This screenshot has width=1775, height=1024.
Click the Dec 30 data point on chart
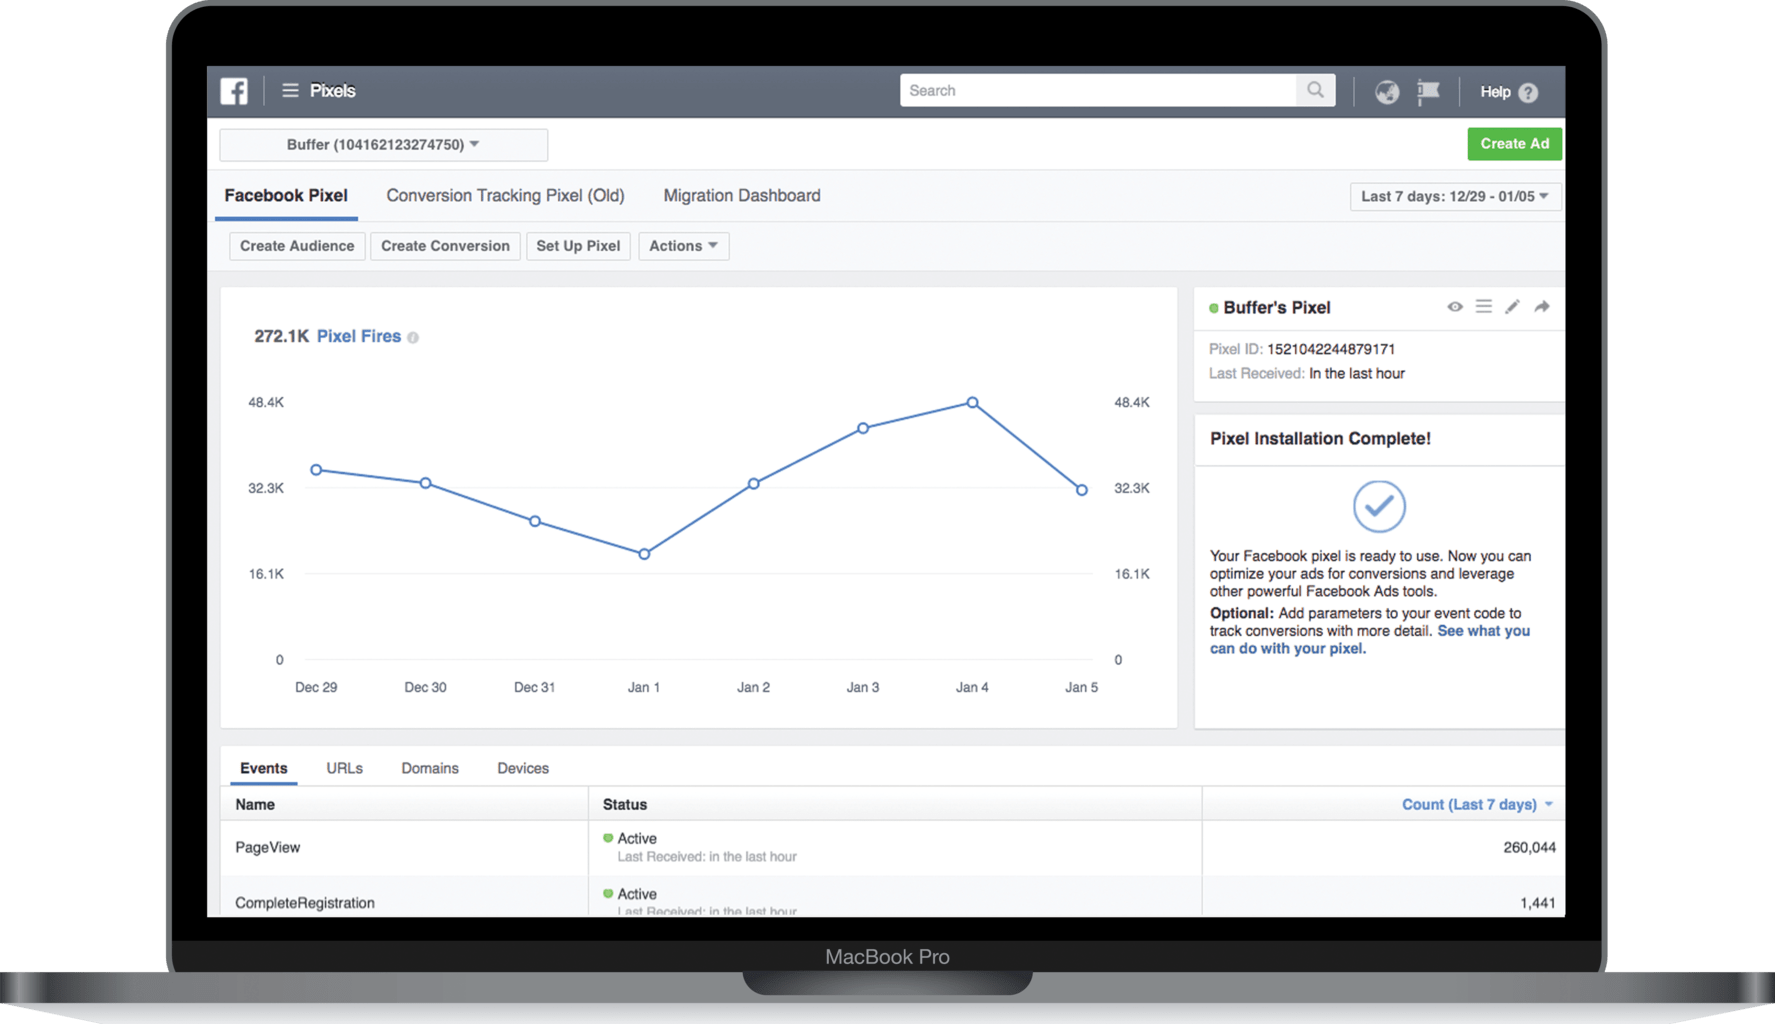point(426,483)
